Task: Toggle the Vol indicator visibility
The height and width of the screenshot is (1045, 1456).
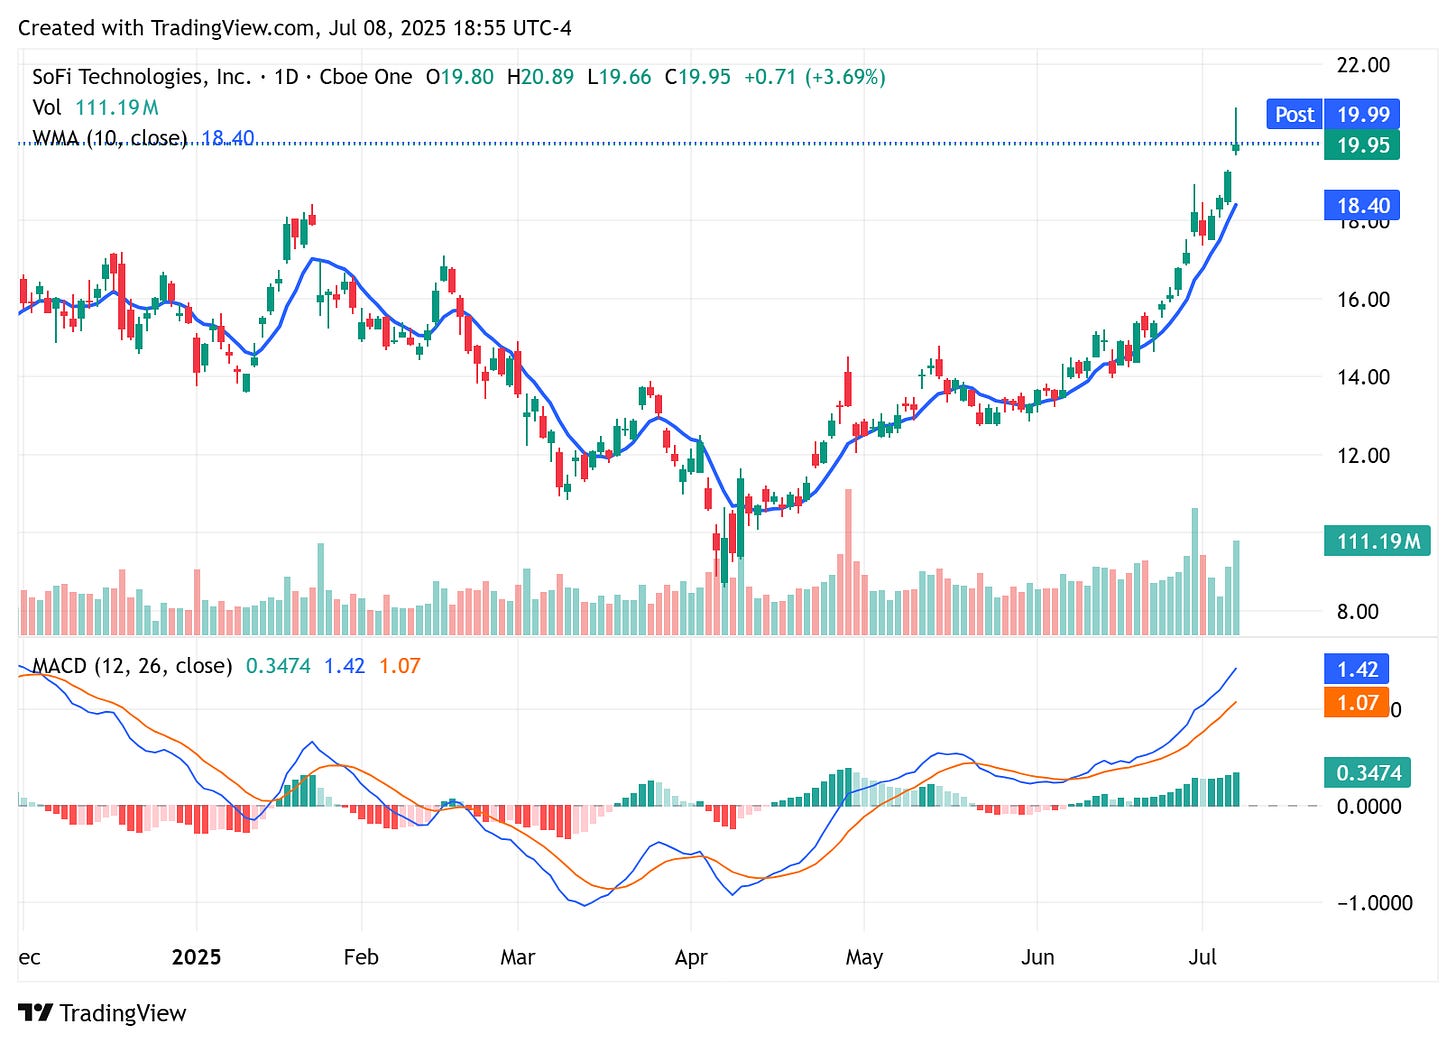Action: click(47, 107)
